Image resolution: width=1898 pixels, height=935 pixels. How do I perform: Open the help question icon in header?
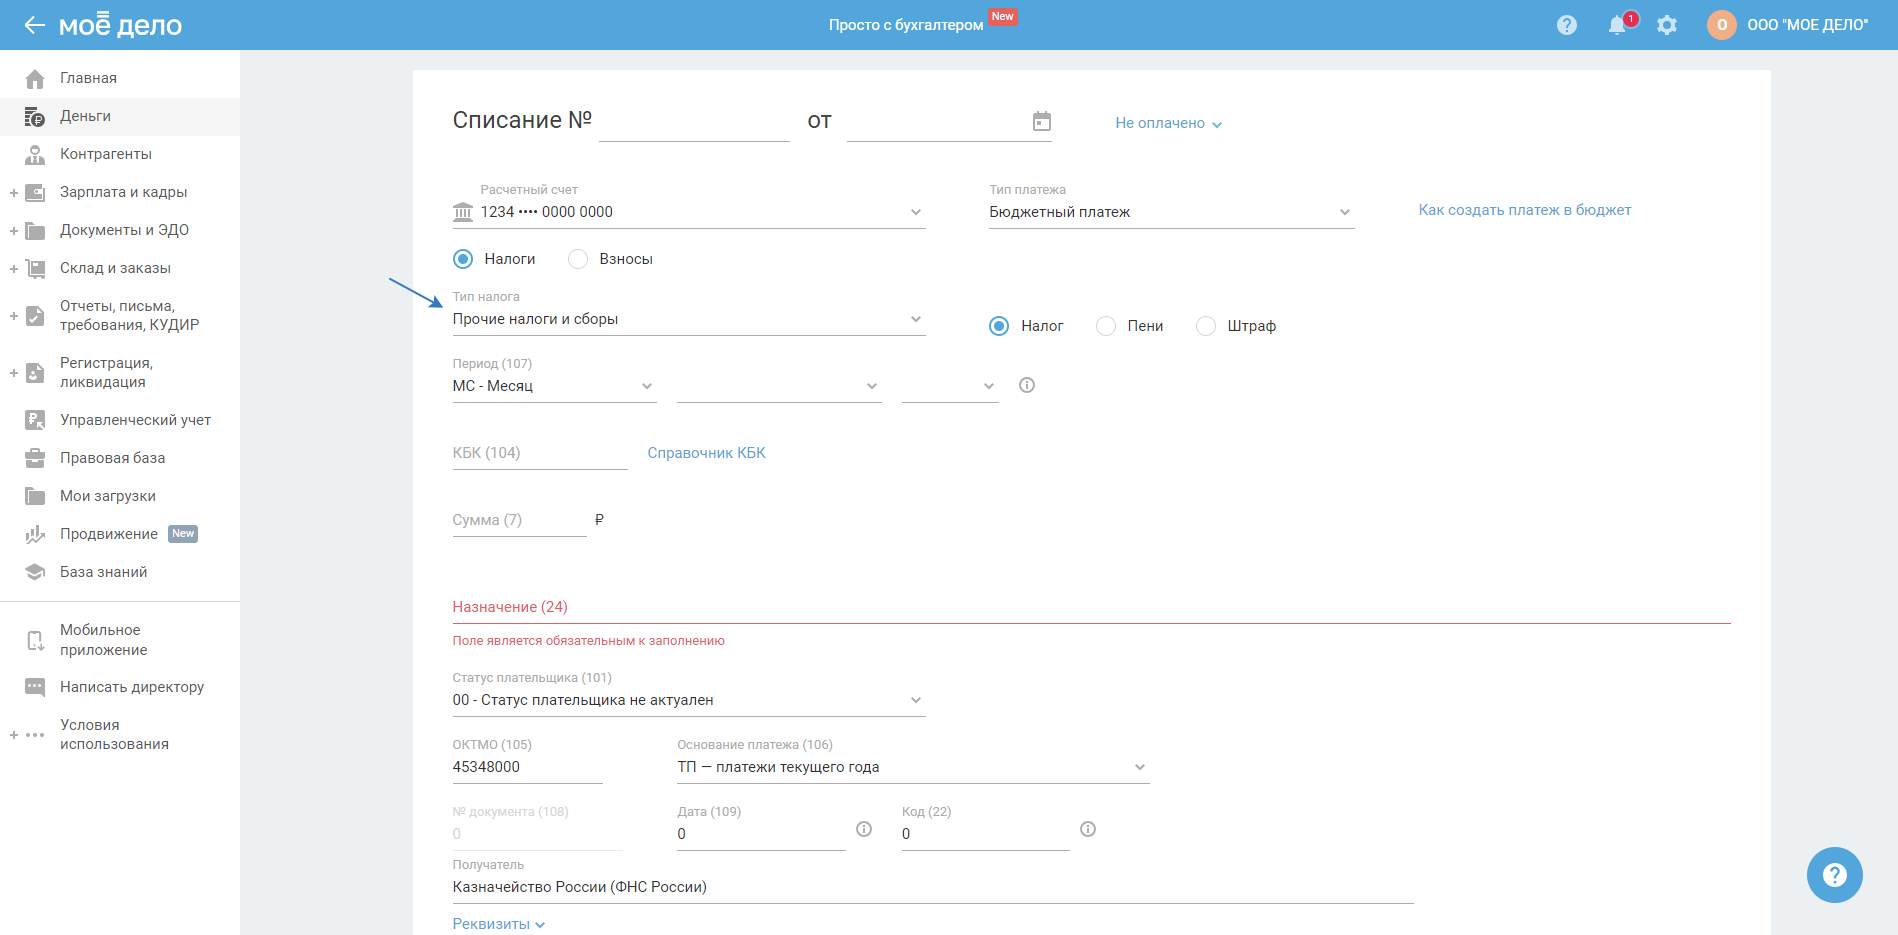(1567, 25)
